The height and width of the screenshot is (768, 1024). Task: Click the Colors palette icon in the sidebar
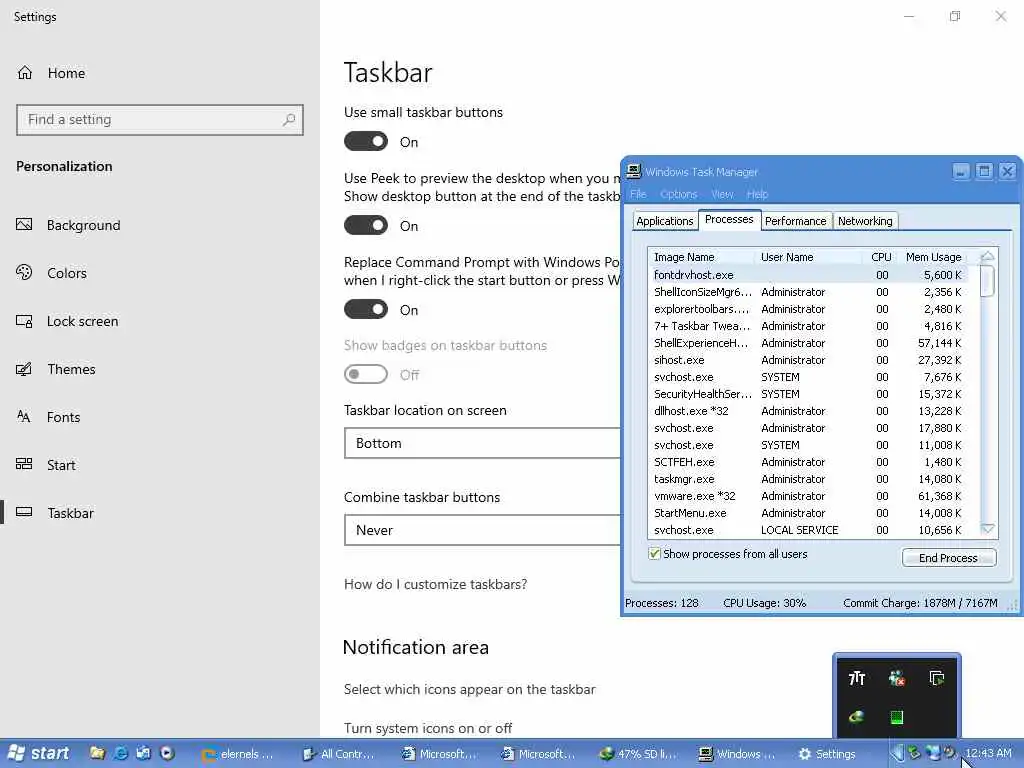coord(24,272)
